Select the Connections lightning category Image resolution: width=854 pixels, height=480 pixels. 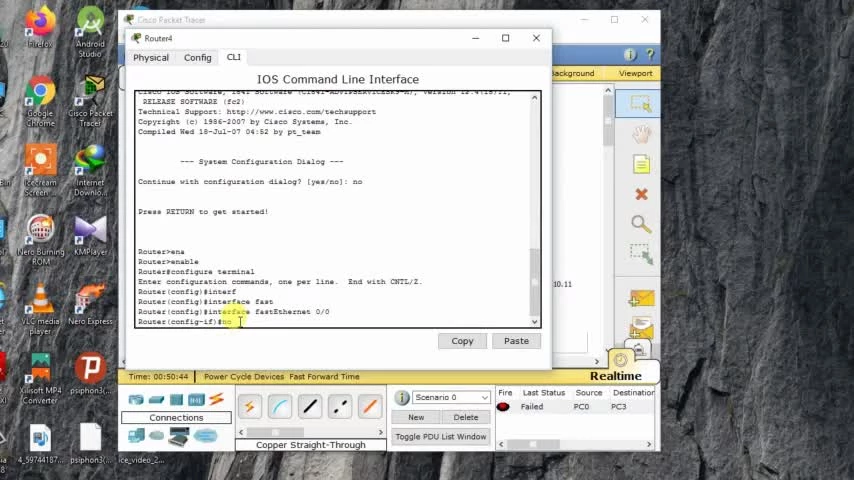(x=216, y=399)
